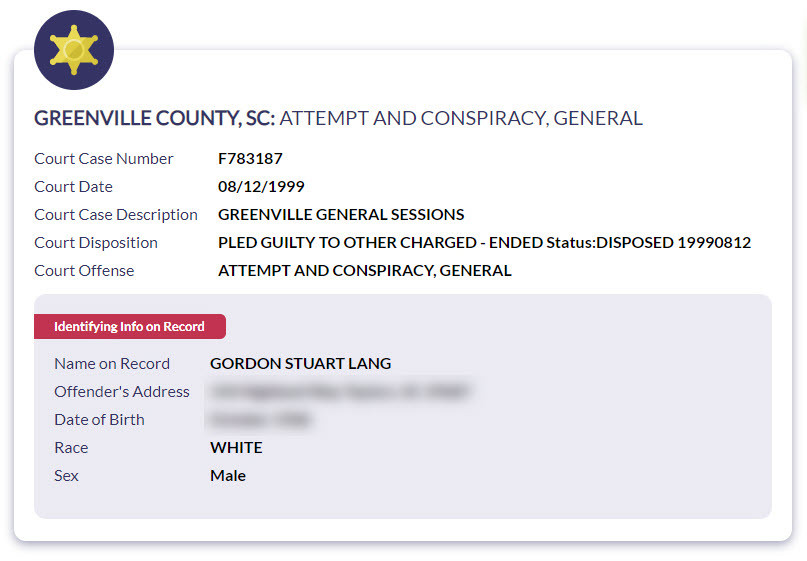The width and height of the screenshot is (807, 561).
Task: Click the Pled Guilty disposition text
Action: [x=484, y=242]
